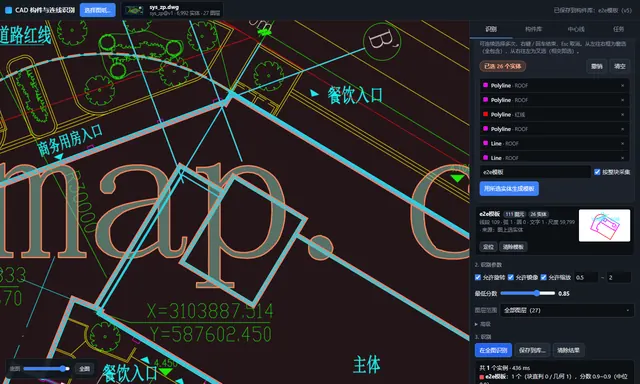This screenshot has width=640, height=384.
Task: Click the blue app logo square
Action: [8, 10]
